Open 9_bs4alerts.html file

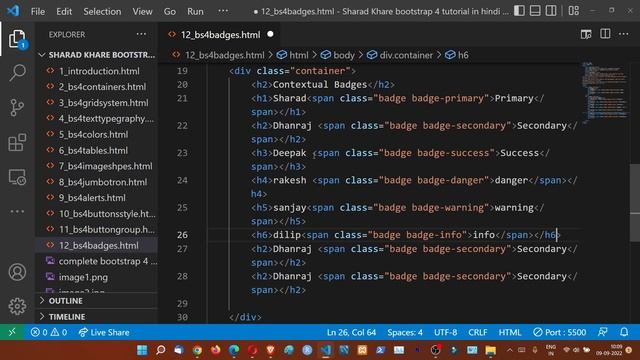tap(92, 198)
